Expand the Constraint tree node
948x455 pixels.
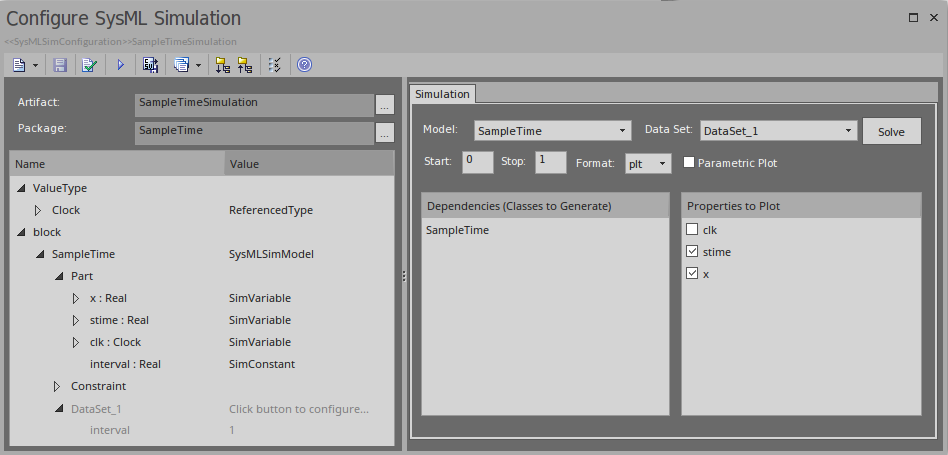pyautogui.click(x=57, y=386)
